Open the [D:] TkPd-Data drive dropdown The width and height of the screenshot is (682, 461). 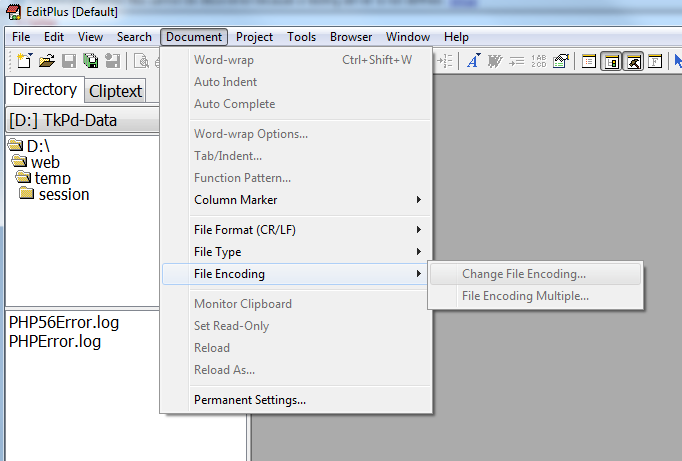(x=83, y=120)
